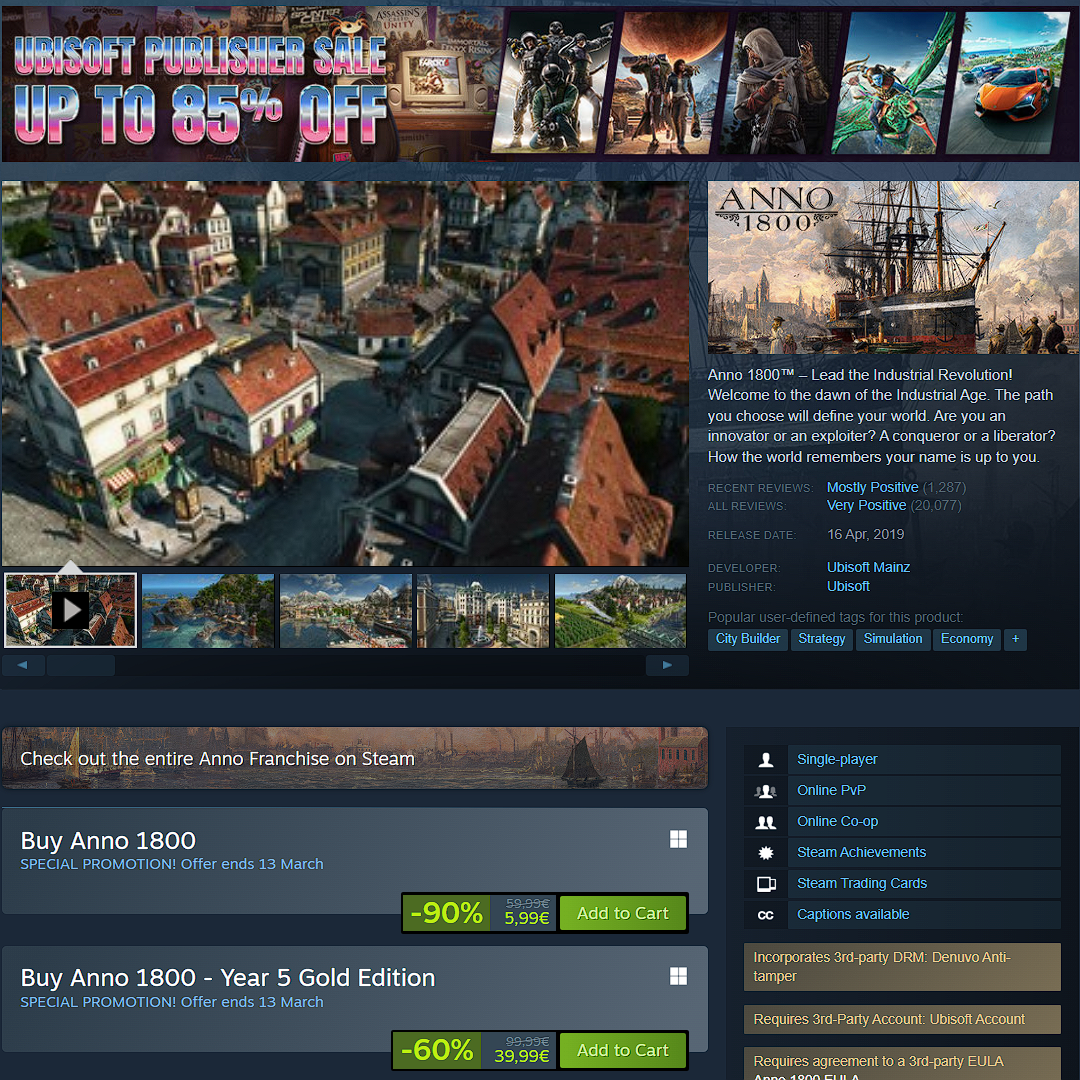Click Windows icon beside Year 5 Gold Edition
1080x1080 pixels.
tap(678, 976)
